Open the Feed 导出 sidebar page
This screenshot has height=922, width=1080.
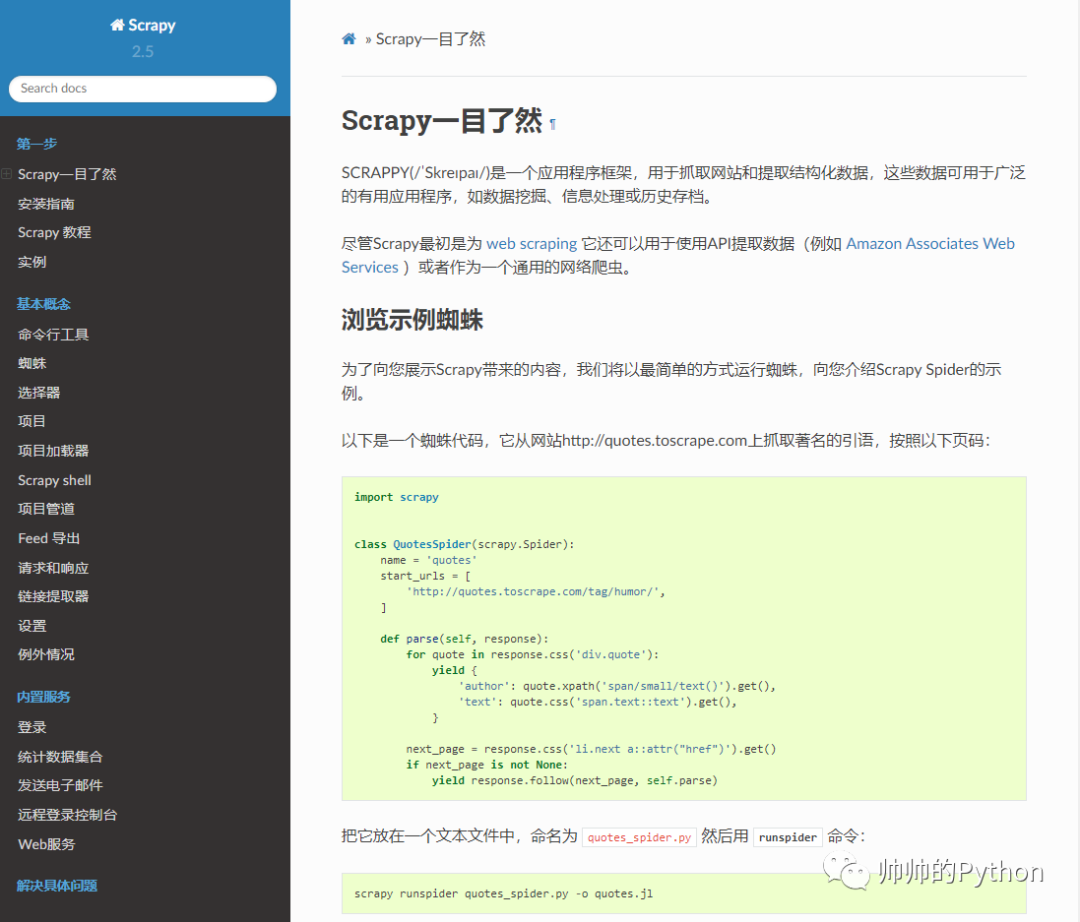[x=49, y=538]
